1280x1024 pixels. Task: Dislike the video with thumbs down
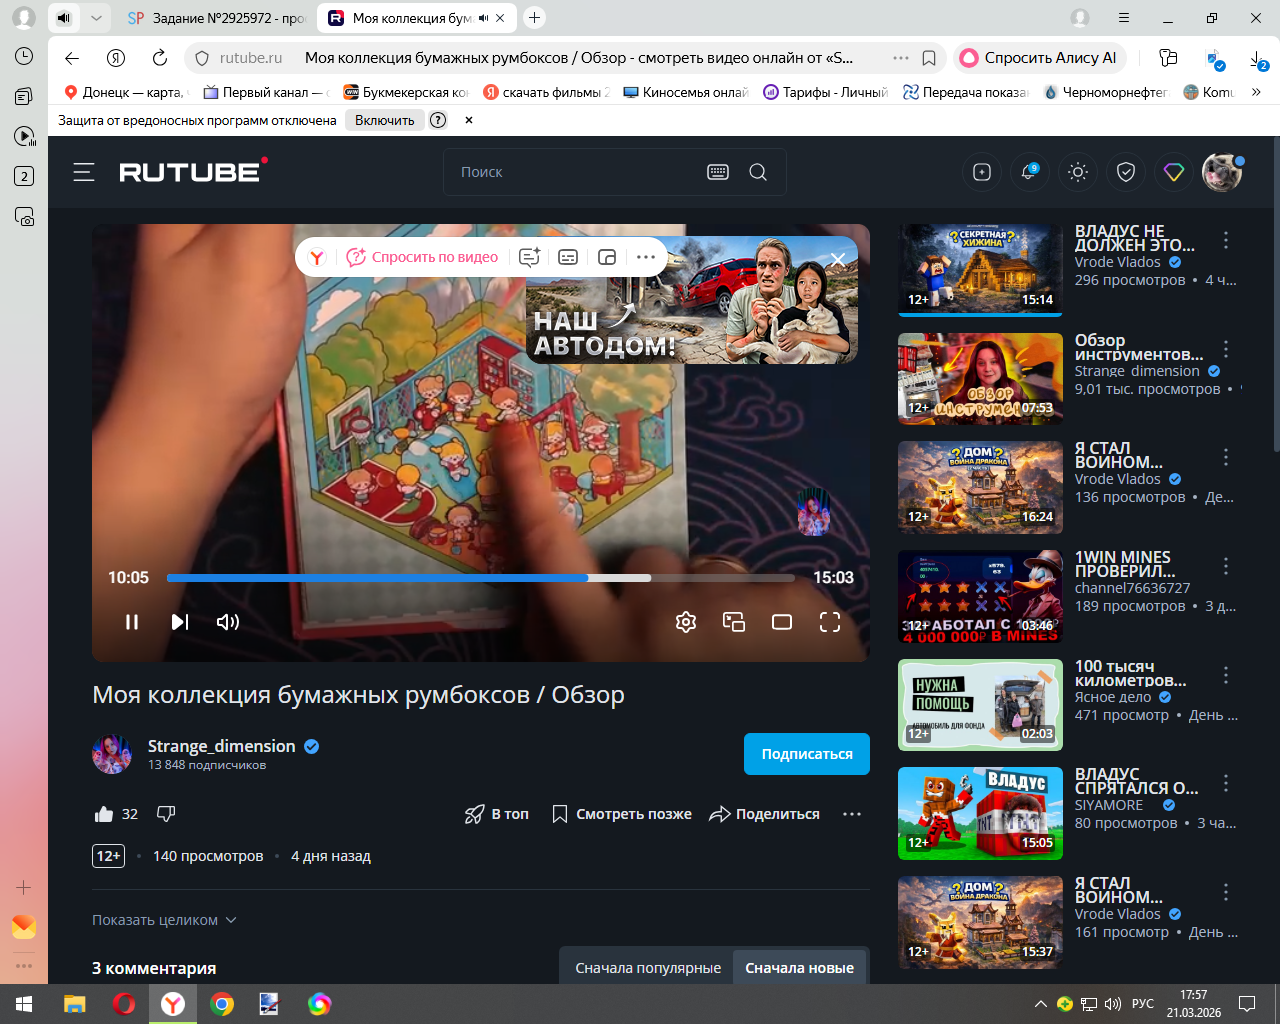click(166, 814)
